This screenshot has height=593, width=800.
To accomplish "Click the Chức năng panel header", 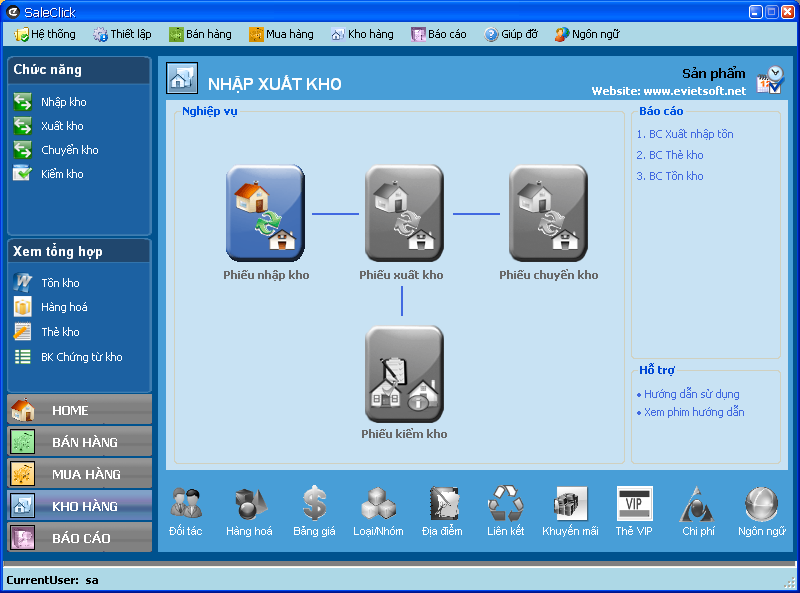I will [x=79, y=70].
